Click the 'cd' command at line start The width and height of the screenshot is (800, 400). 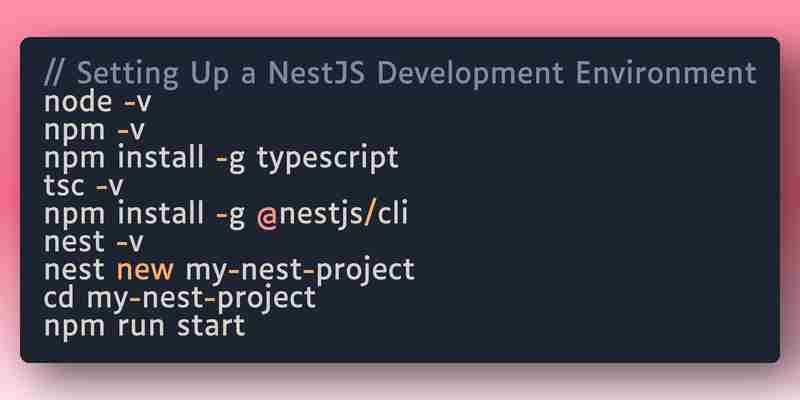[59, 297]
